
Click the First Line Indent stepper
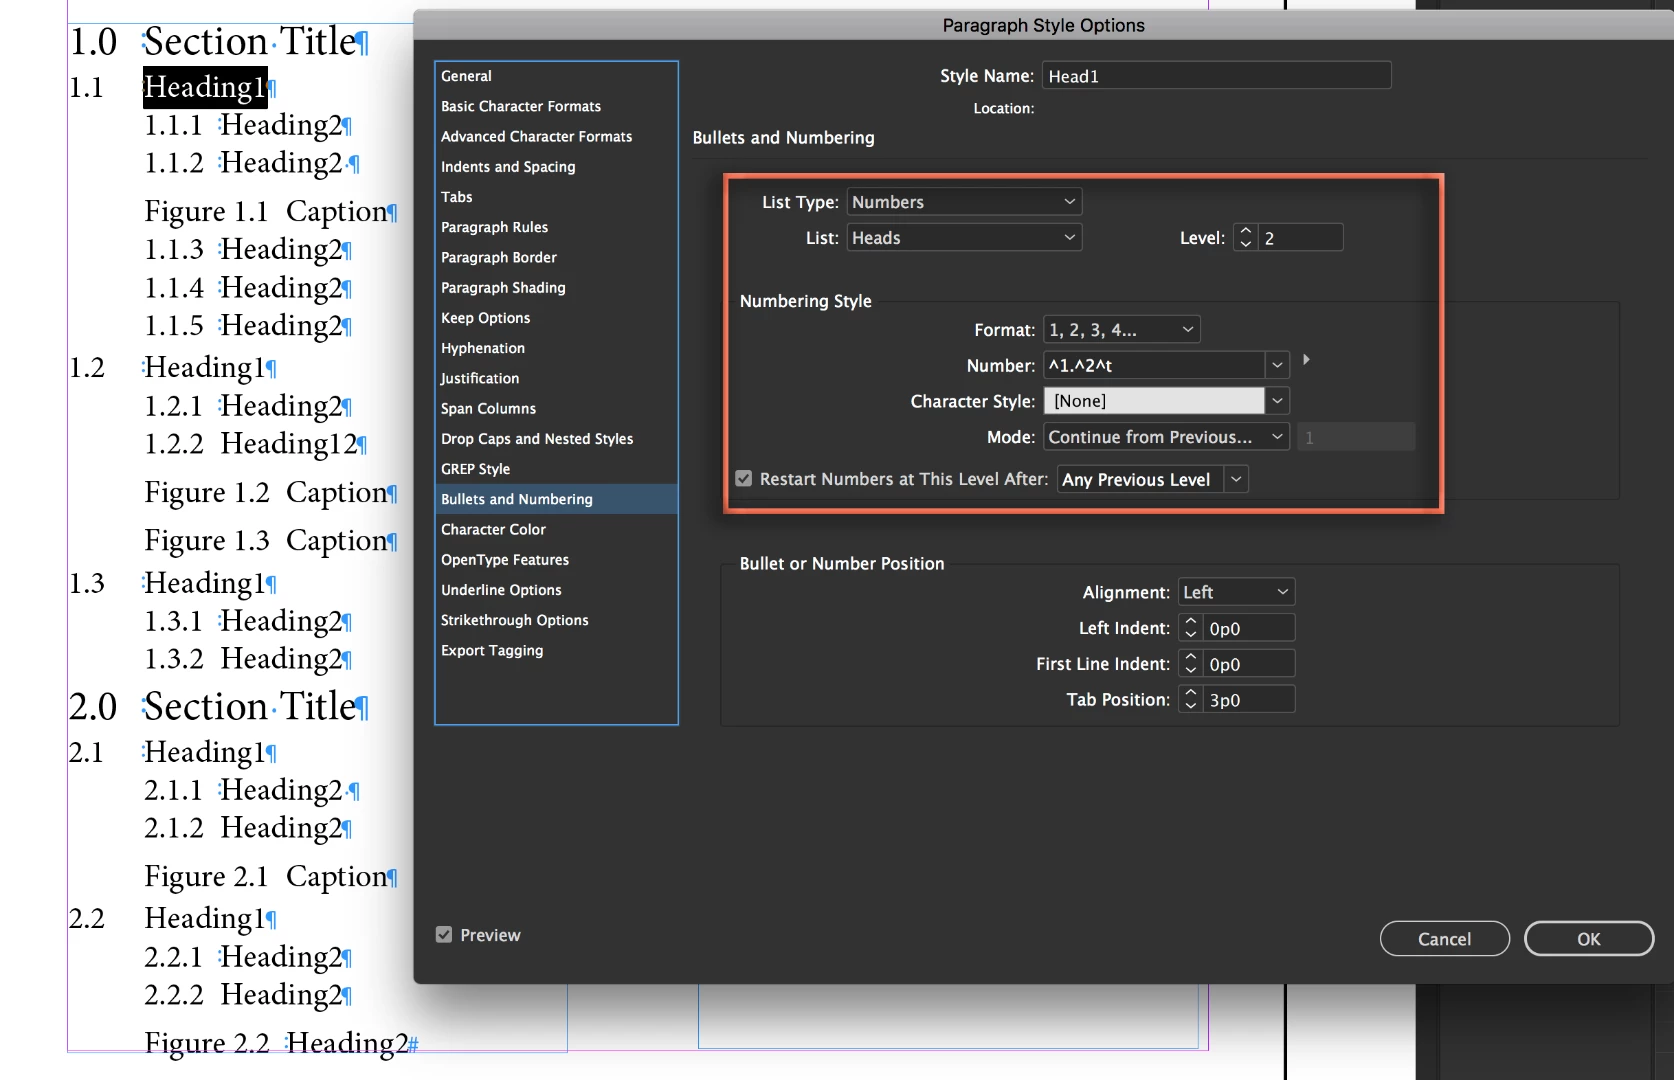pyautogui.click(x=1190, y=664)
